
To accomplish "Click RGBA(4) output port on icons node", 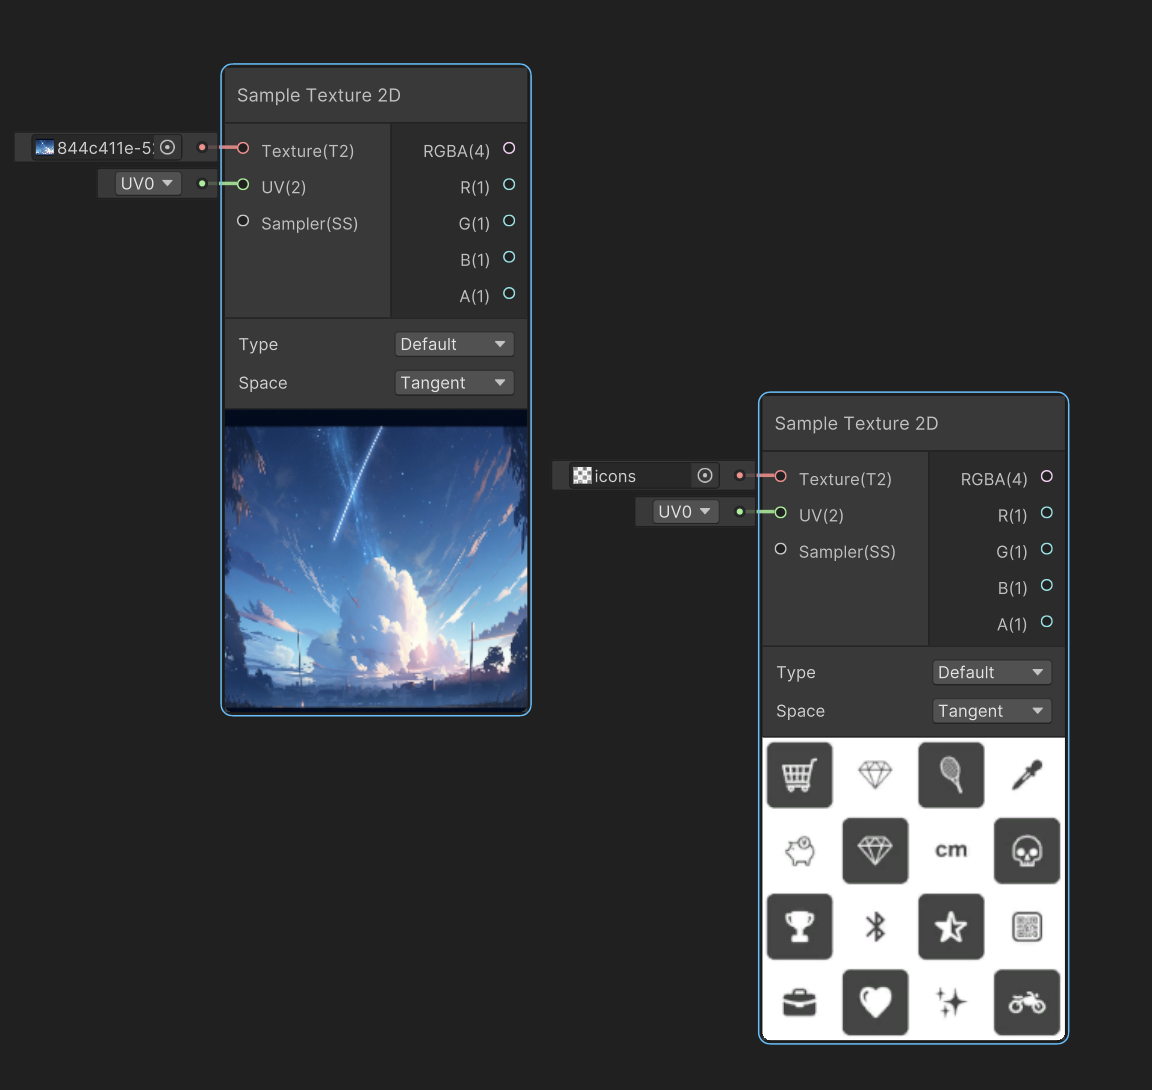I will (x=1047, y=477).
